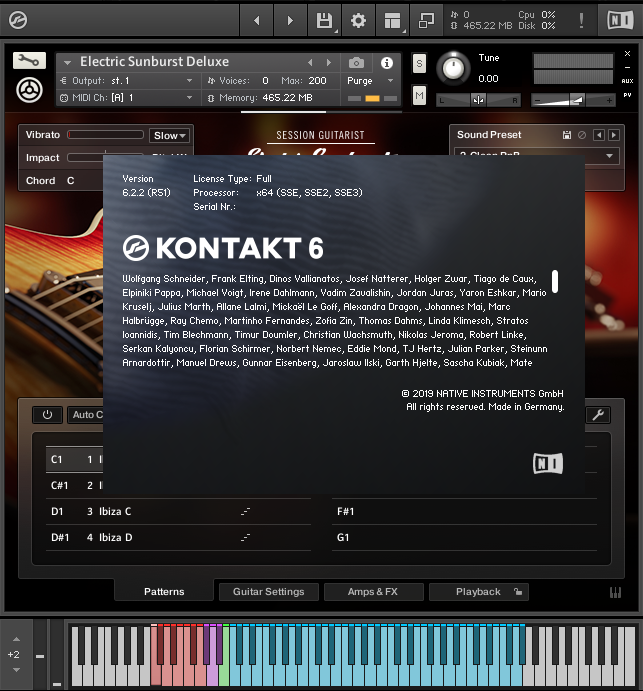643x691 pixels.
Task: Reset the Sound Preset with circle-slash icon
Action: point(582,135)
